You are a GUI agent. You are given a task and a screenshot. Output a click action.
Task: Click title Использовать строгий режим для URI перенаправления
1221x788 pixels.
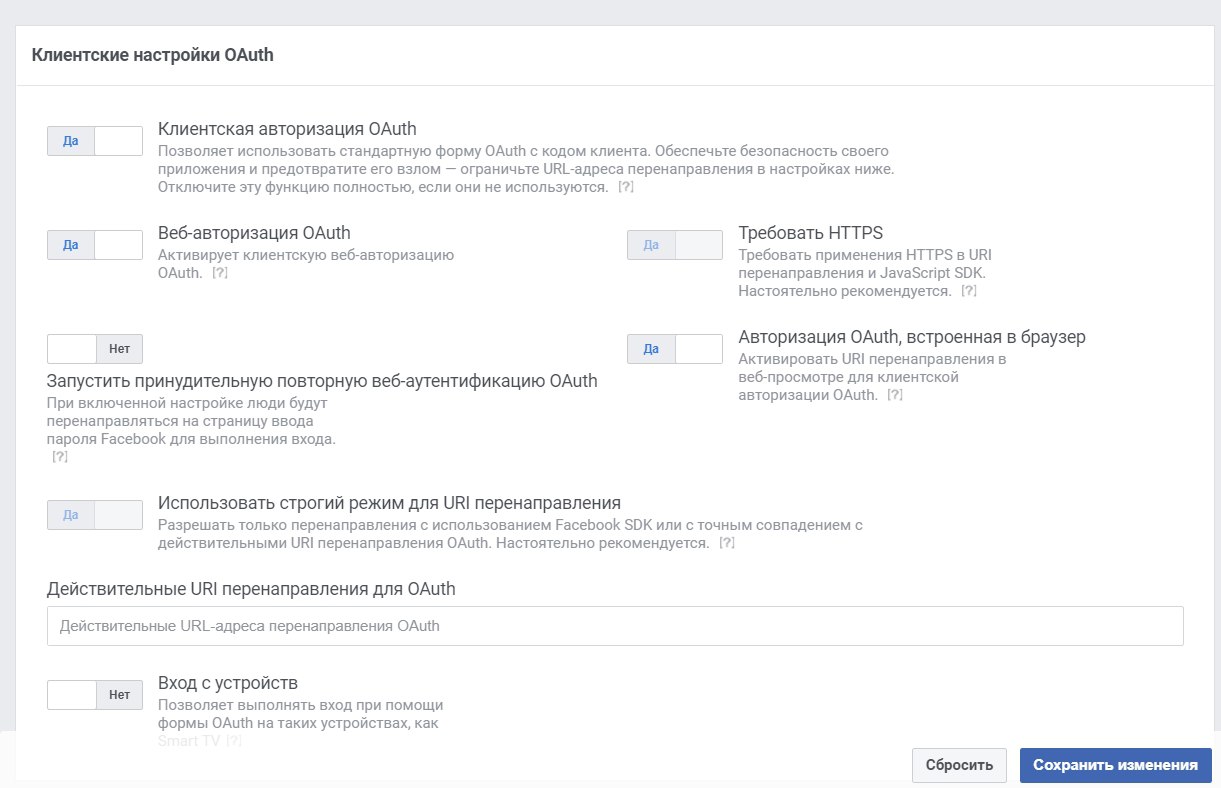click(x=390, y=503)
